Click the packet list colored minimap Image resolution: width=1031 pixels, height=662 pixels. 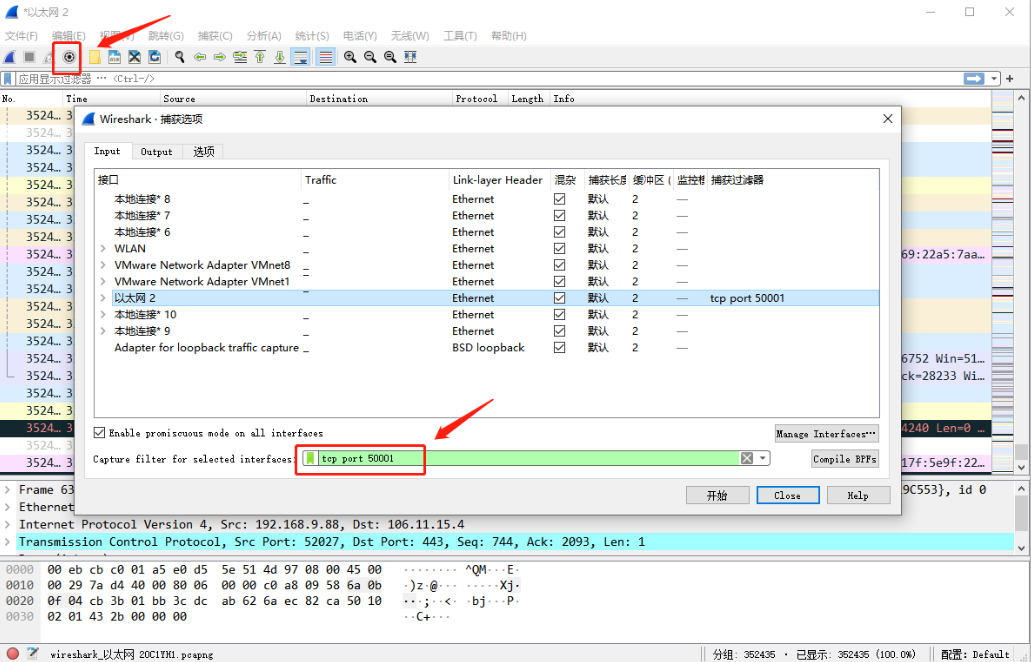pyautogui.click(x=1003, y=282)
